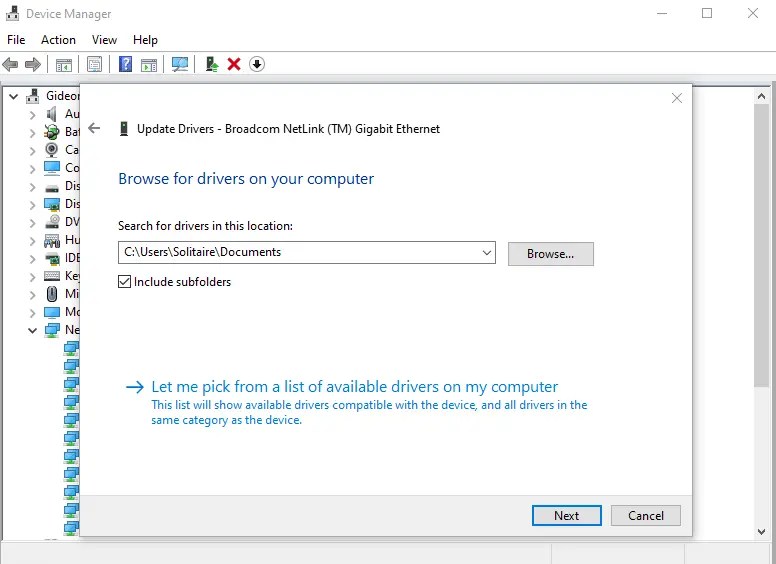This screenshot has width=776, height=564.
Task: Select the Disk drives category icon
Action: (x=51, y=187)
